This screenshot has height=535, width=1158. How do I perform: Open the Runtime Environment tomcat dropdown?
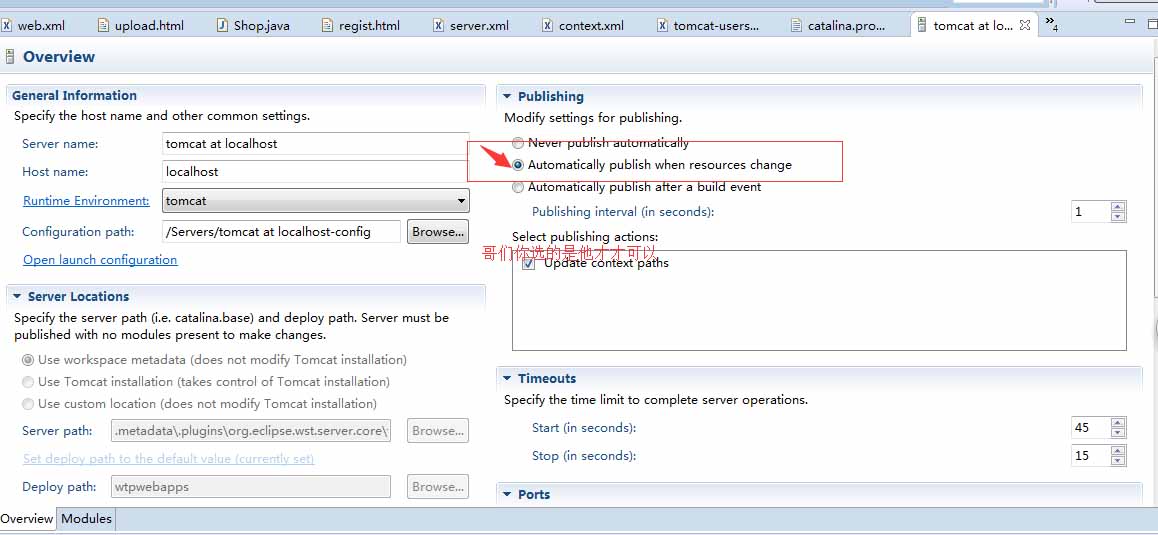pyautogui.click(x=315, y=200)
